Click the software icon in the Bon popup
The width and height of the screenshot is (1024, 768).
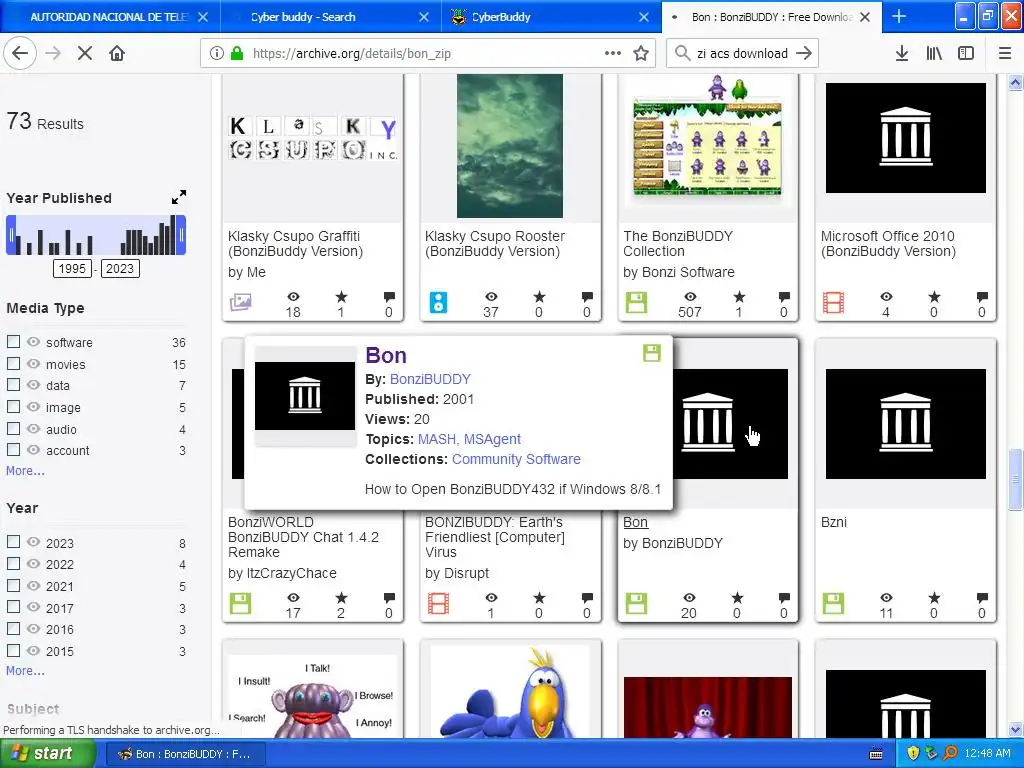tap(652, 353)
